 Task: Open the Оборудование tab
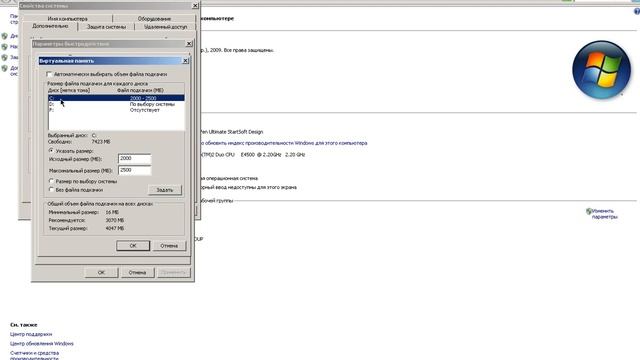pos(154,19)
